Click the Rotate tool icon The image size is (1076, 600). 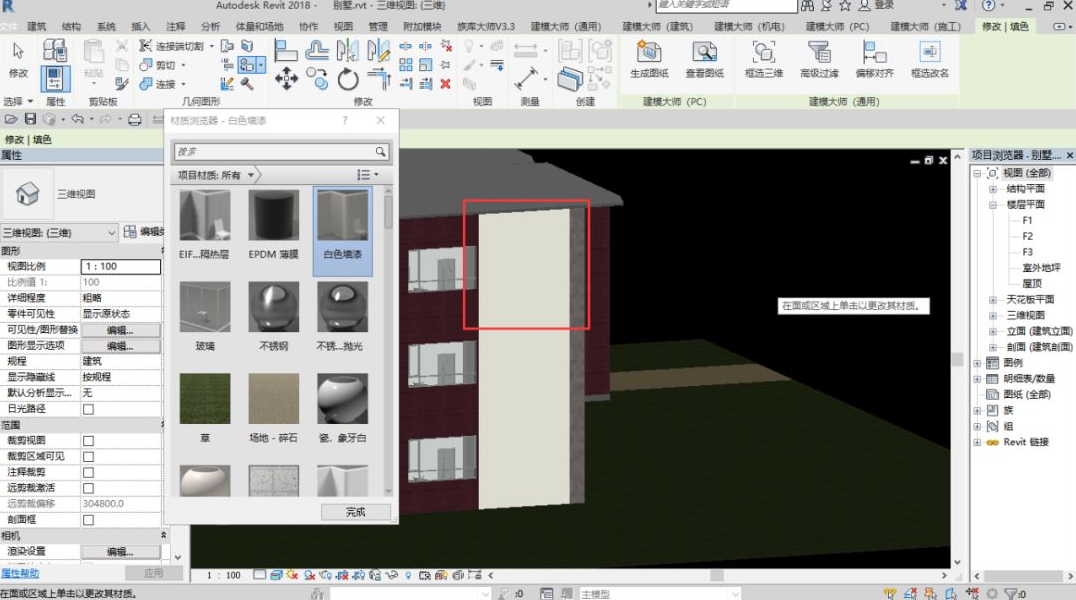(x=348, y=79)
